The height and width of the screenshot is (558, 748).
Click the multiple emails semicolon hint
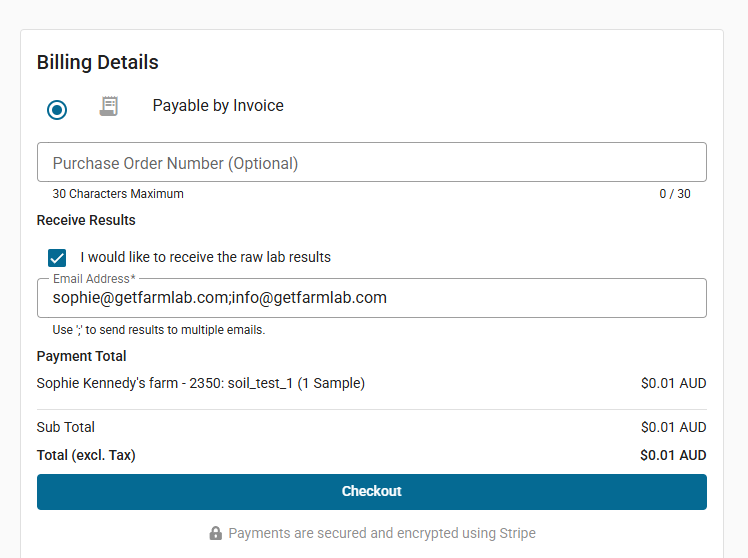tap(158, 330)
